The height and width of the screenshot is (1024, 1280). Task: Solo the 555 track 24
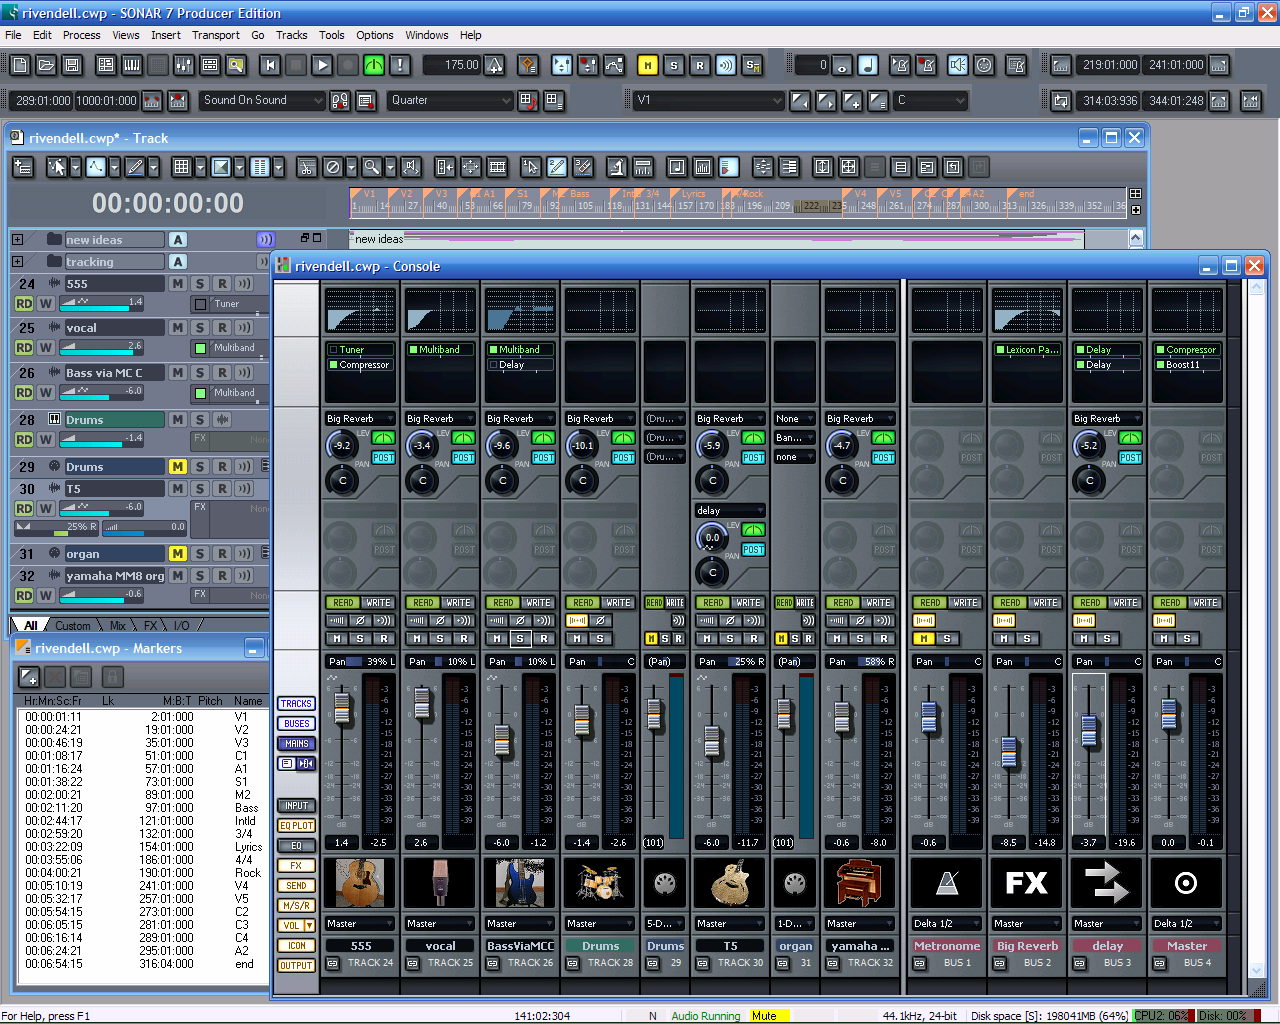[200, 284]
